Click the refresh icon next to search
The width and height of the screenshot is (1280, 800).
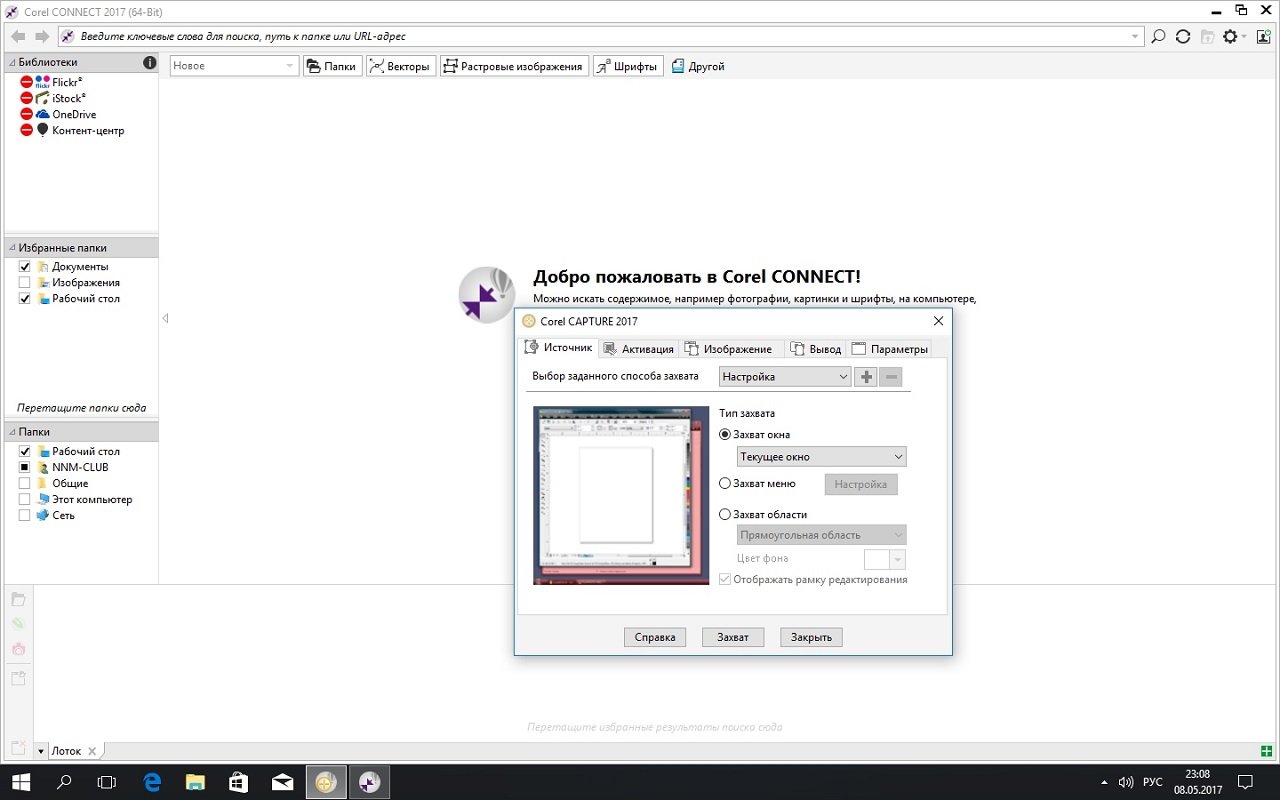click(1183, 37)
